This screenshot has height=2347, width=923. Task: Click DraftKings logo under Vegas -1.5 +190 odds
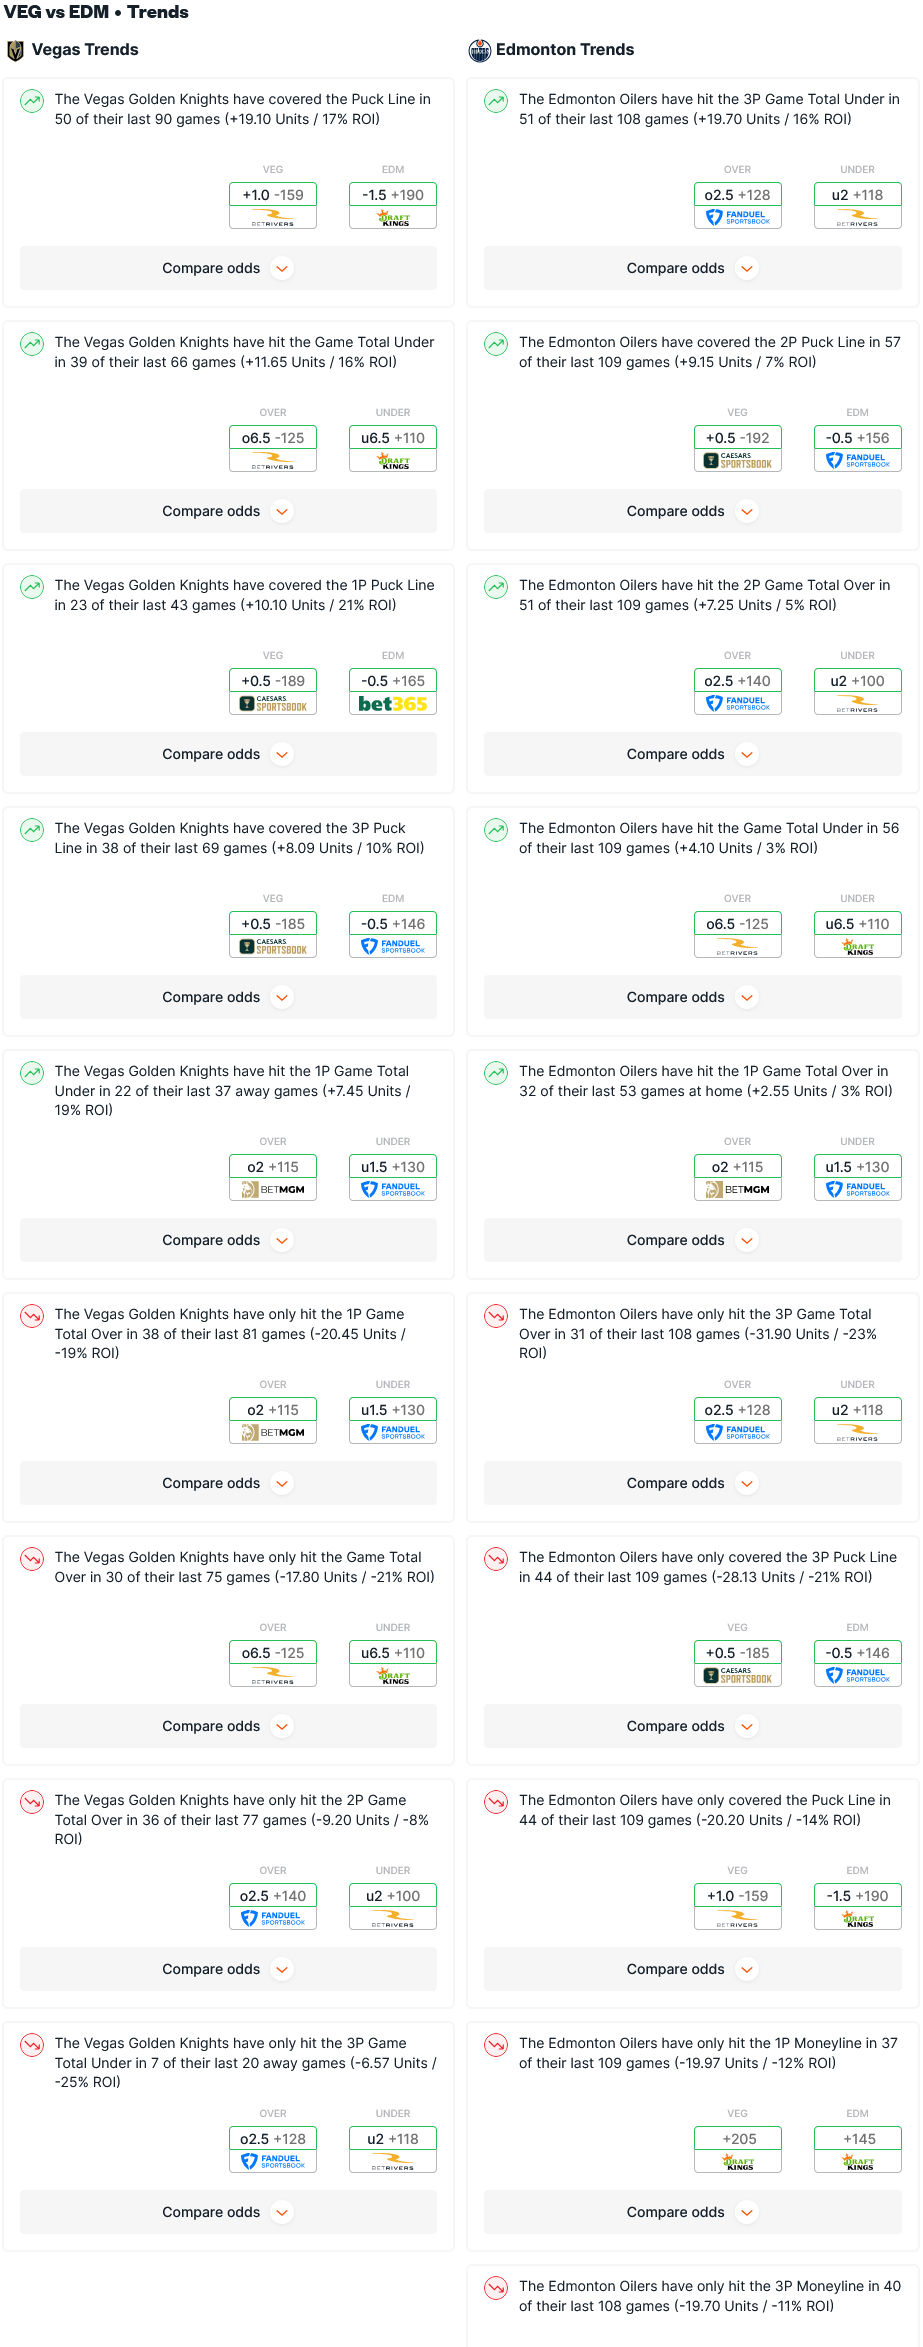pos(393,218)
